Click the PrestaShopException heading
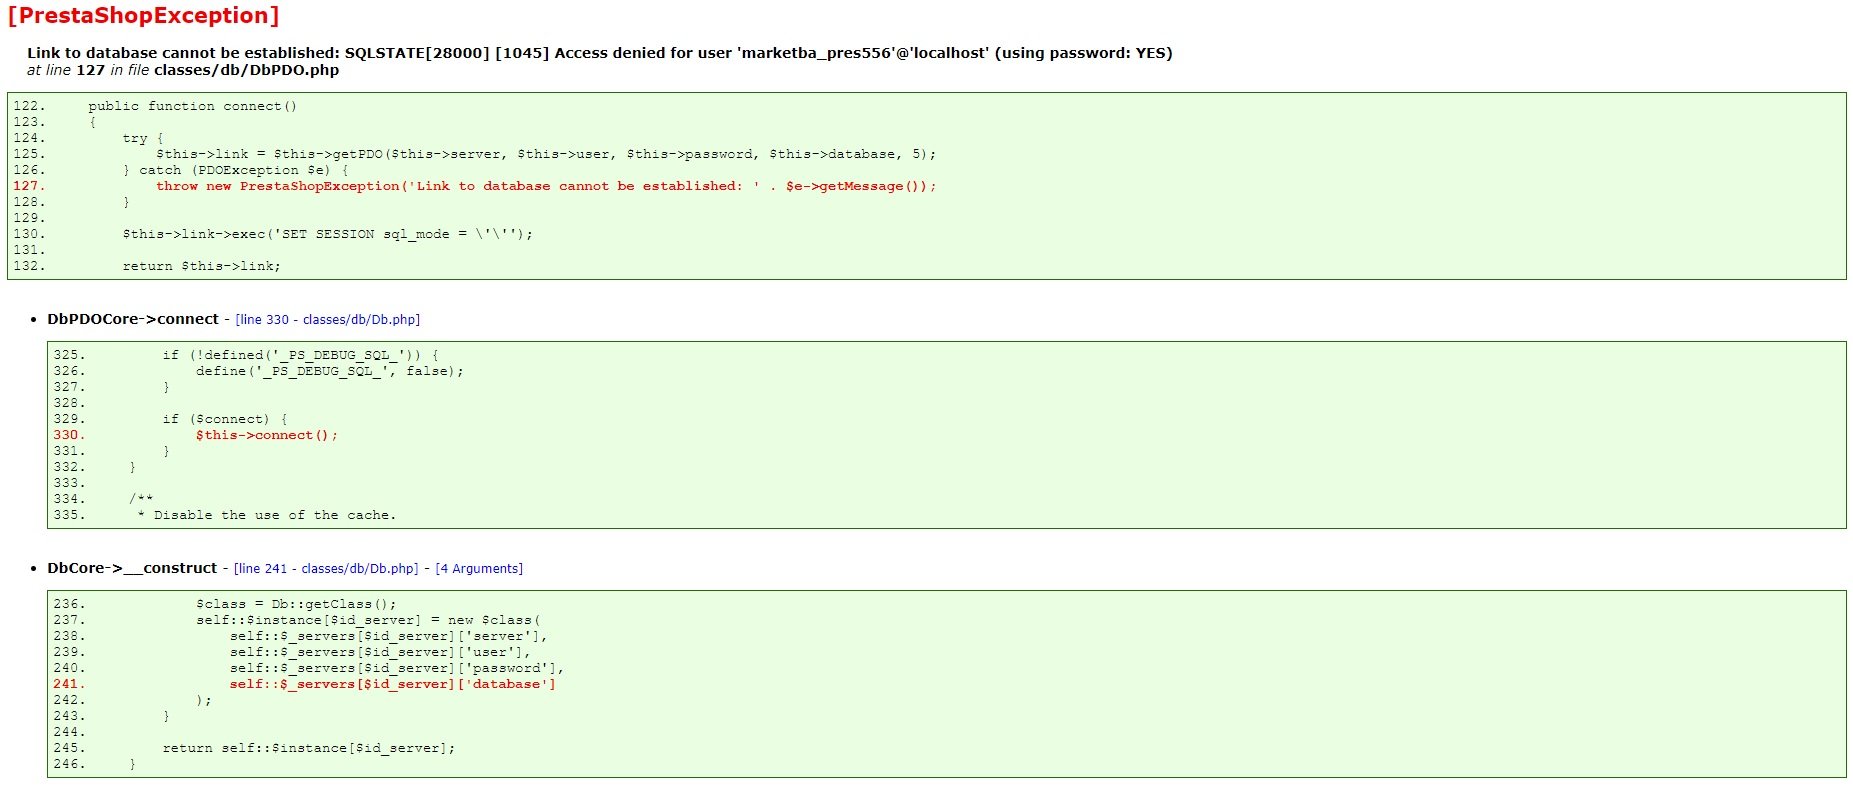The image size is (1853, 789). click(x=143, y=16)
